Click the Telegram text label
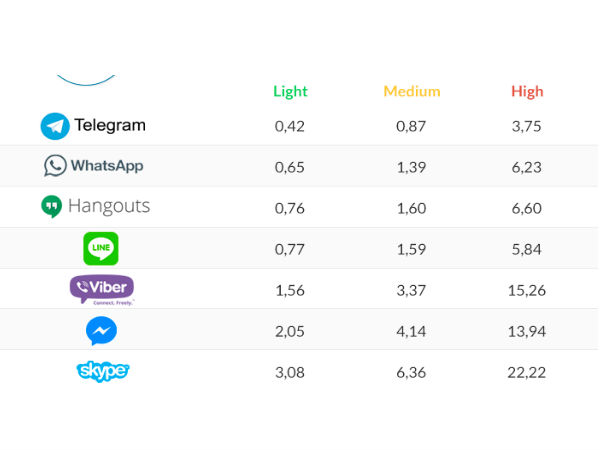600x450 pixels. coord(110,126)
